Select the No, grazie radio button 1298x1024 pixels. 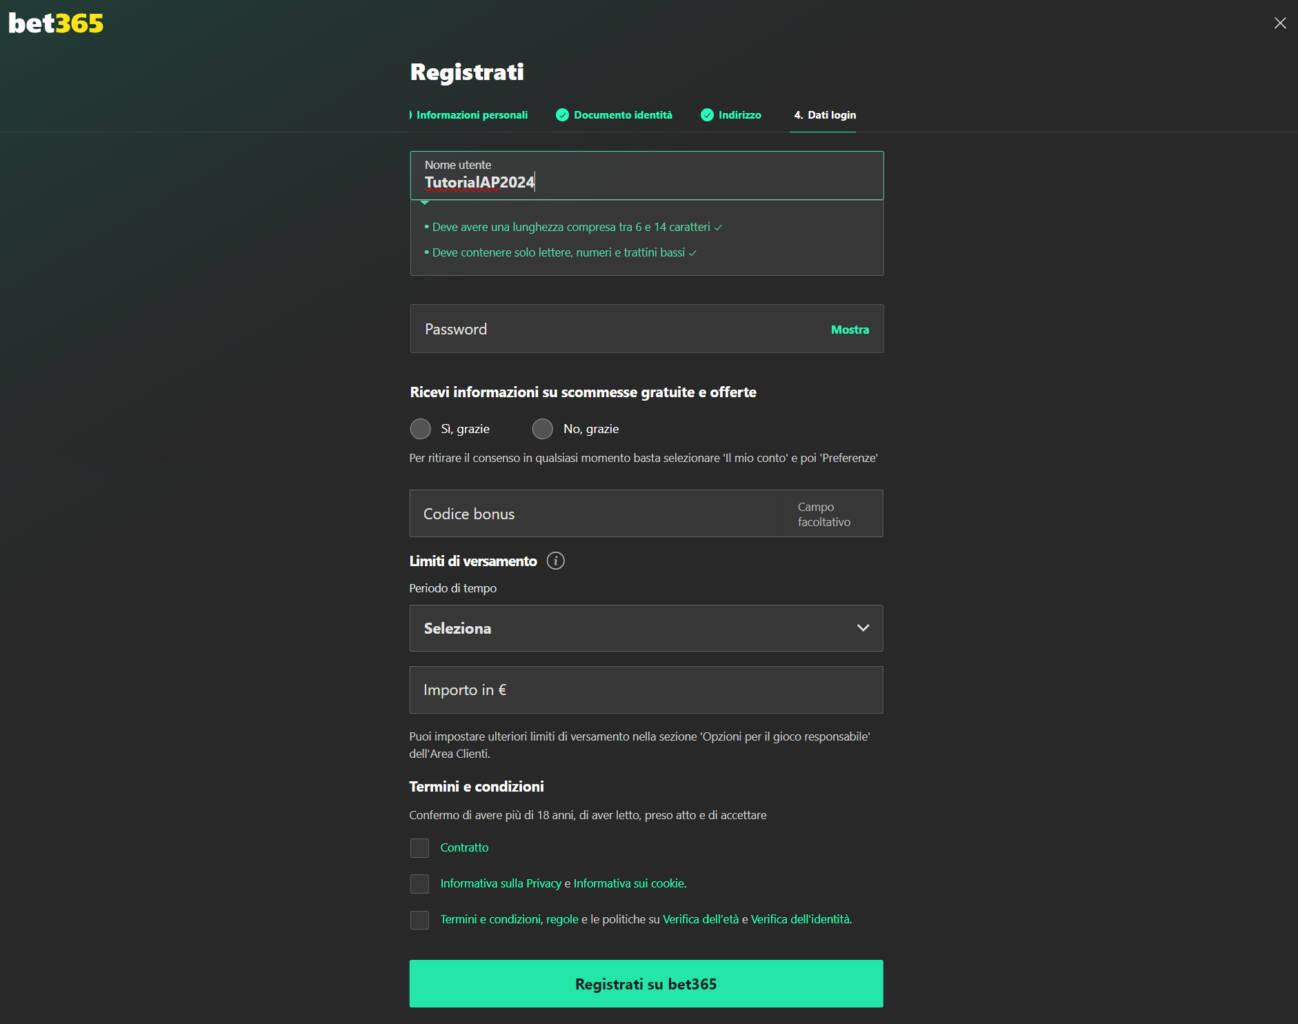543,429
